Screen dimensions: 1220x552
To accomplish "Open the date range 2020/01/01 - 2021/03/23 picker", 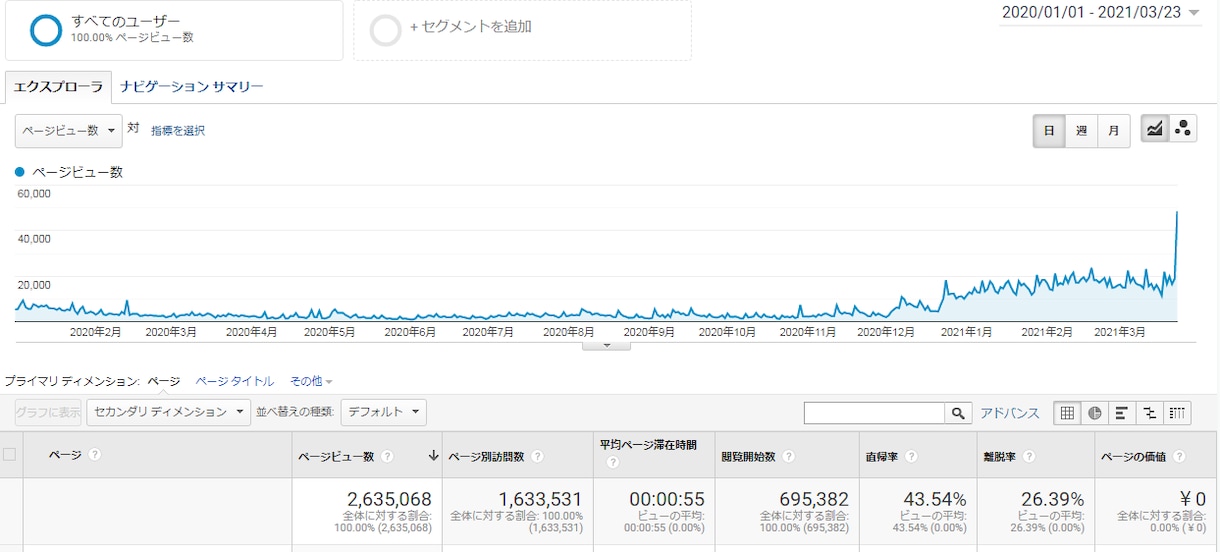I will [x=1100, y=13].
